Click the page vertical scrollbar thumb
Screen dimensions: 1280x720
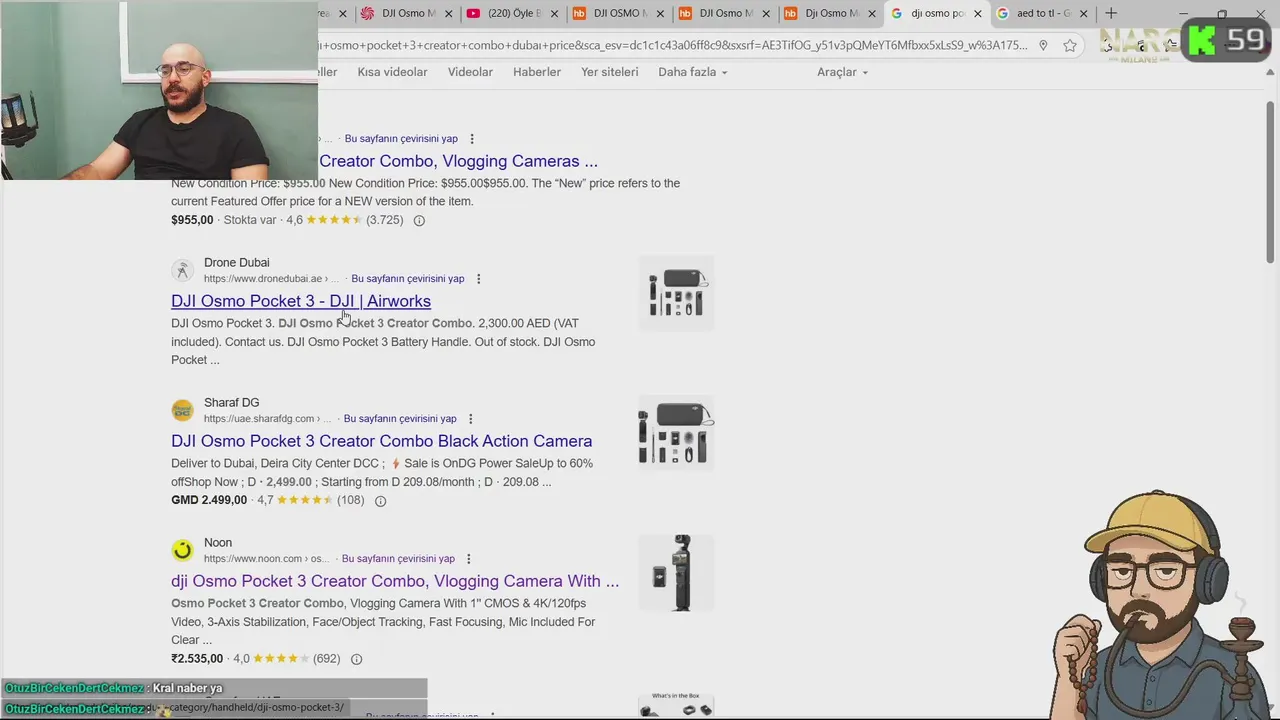click(x=1271, y=180)
